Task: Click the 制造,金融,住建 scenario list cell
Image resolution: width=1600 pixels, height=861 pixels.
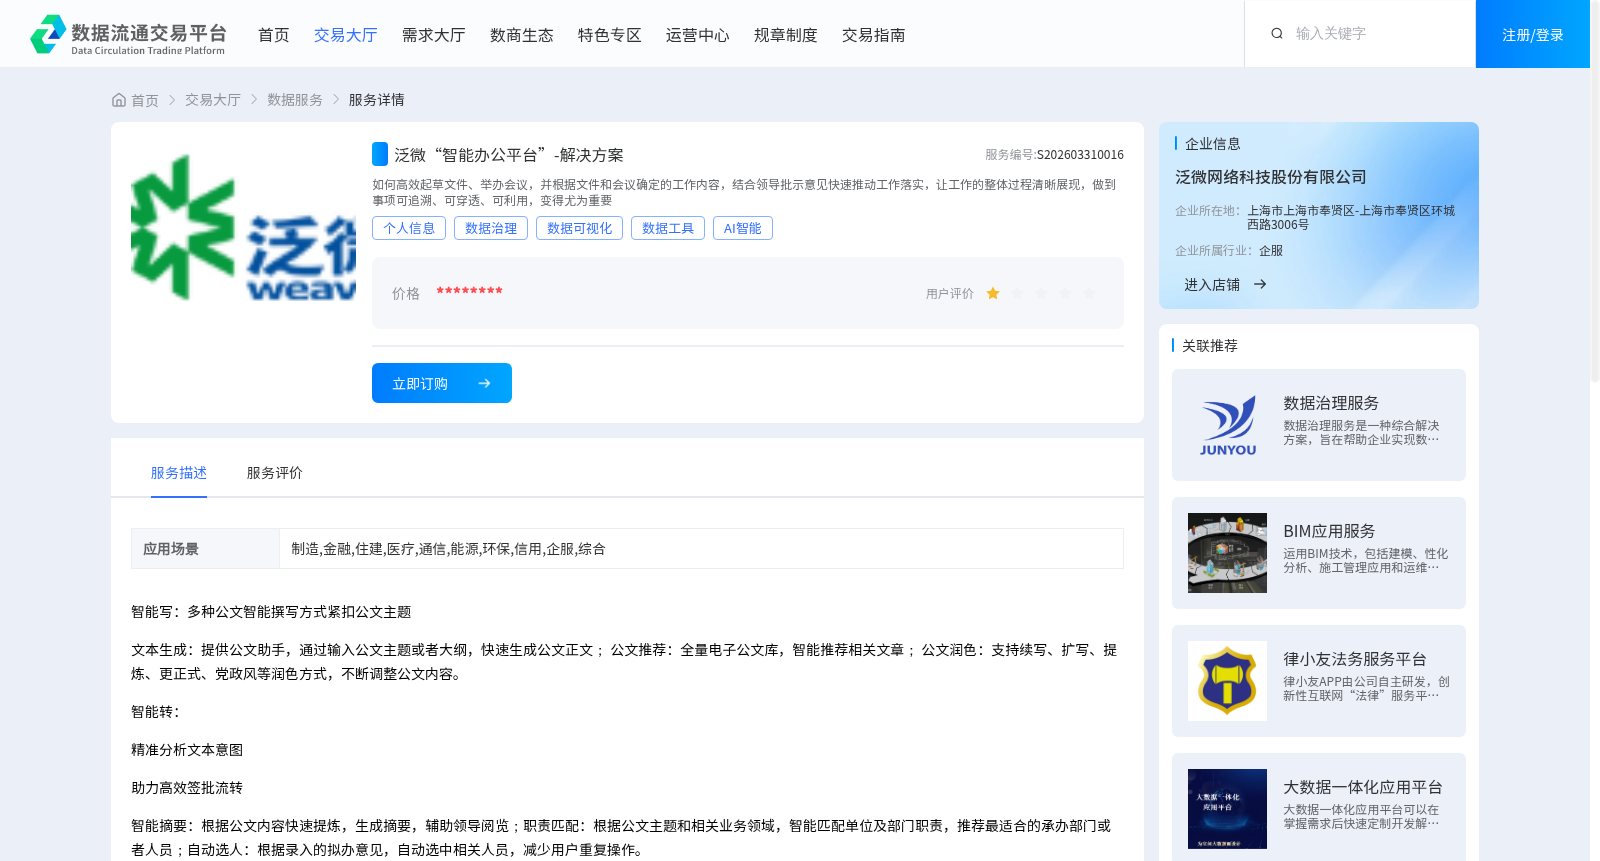Action: click(701, 549)
